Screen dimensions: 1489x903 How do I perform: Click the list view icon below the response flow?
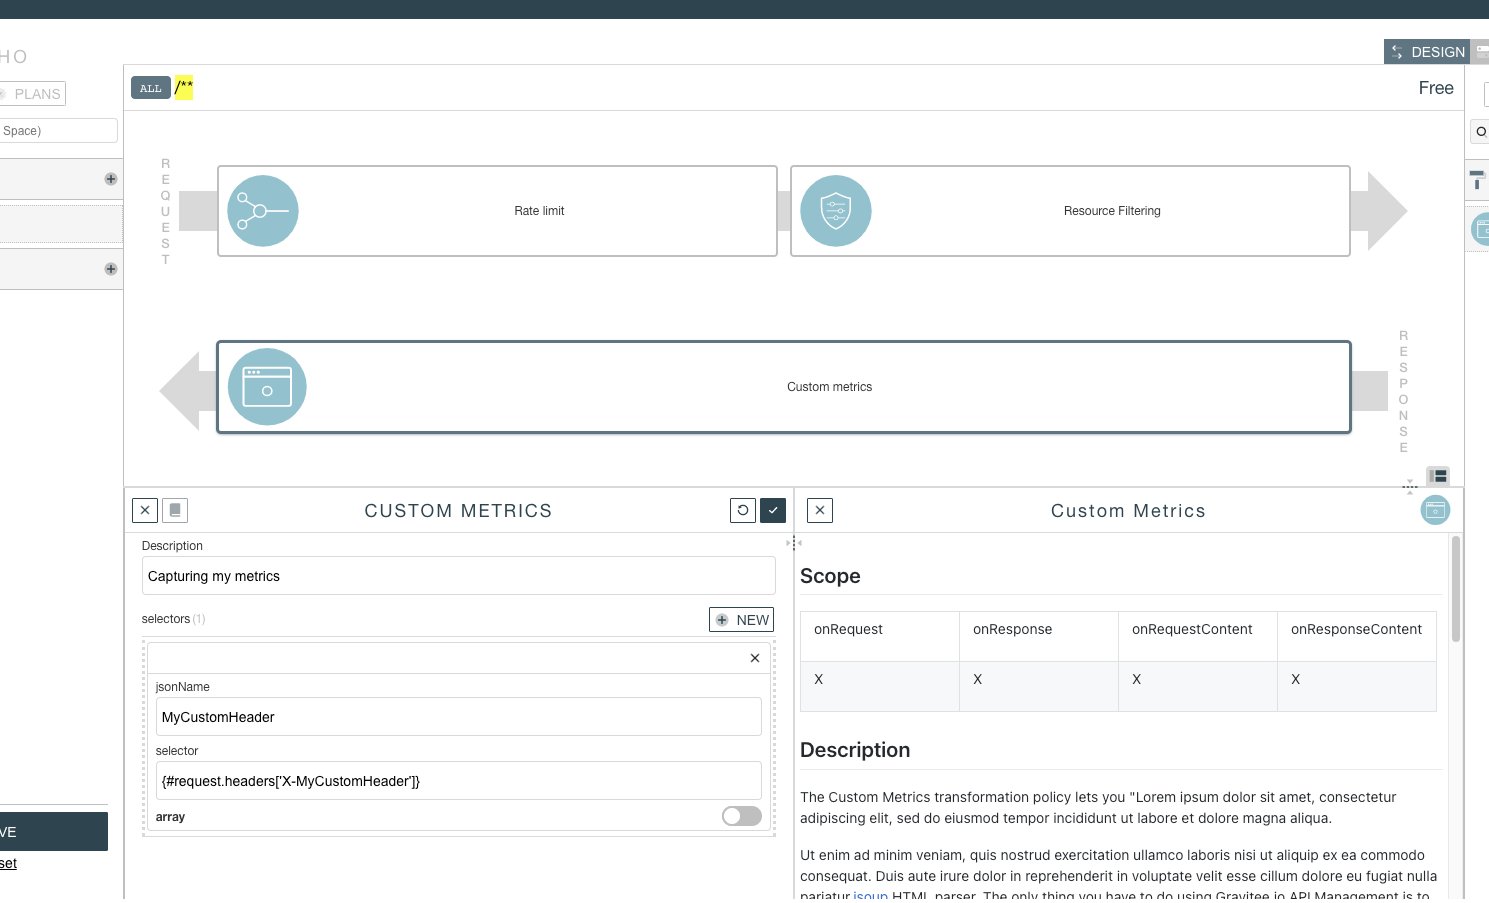click(x=1438, y=475)
